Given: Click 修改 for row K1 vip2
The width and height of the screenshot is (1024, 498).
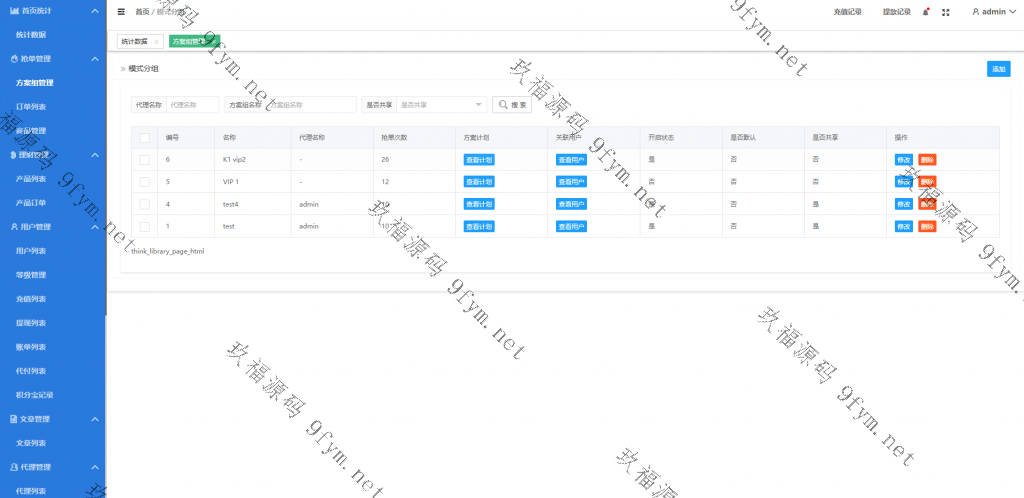Looking at the screenshot, I should 904,159.
